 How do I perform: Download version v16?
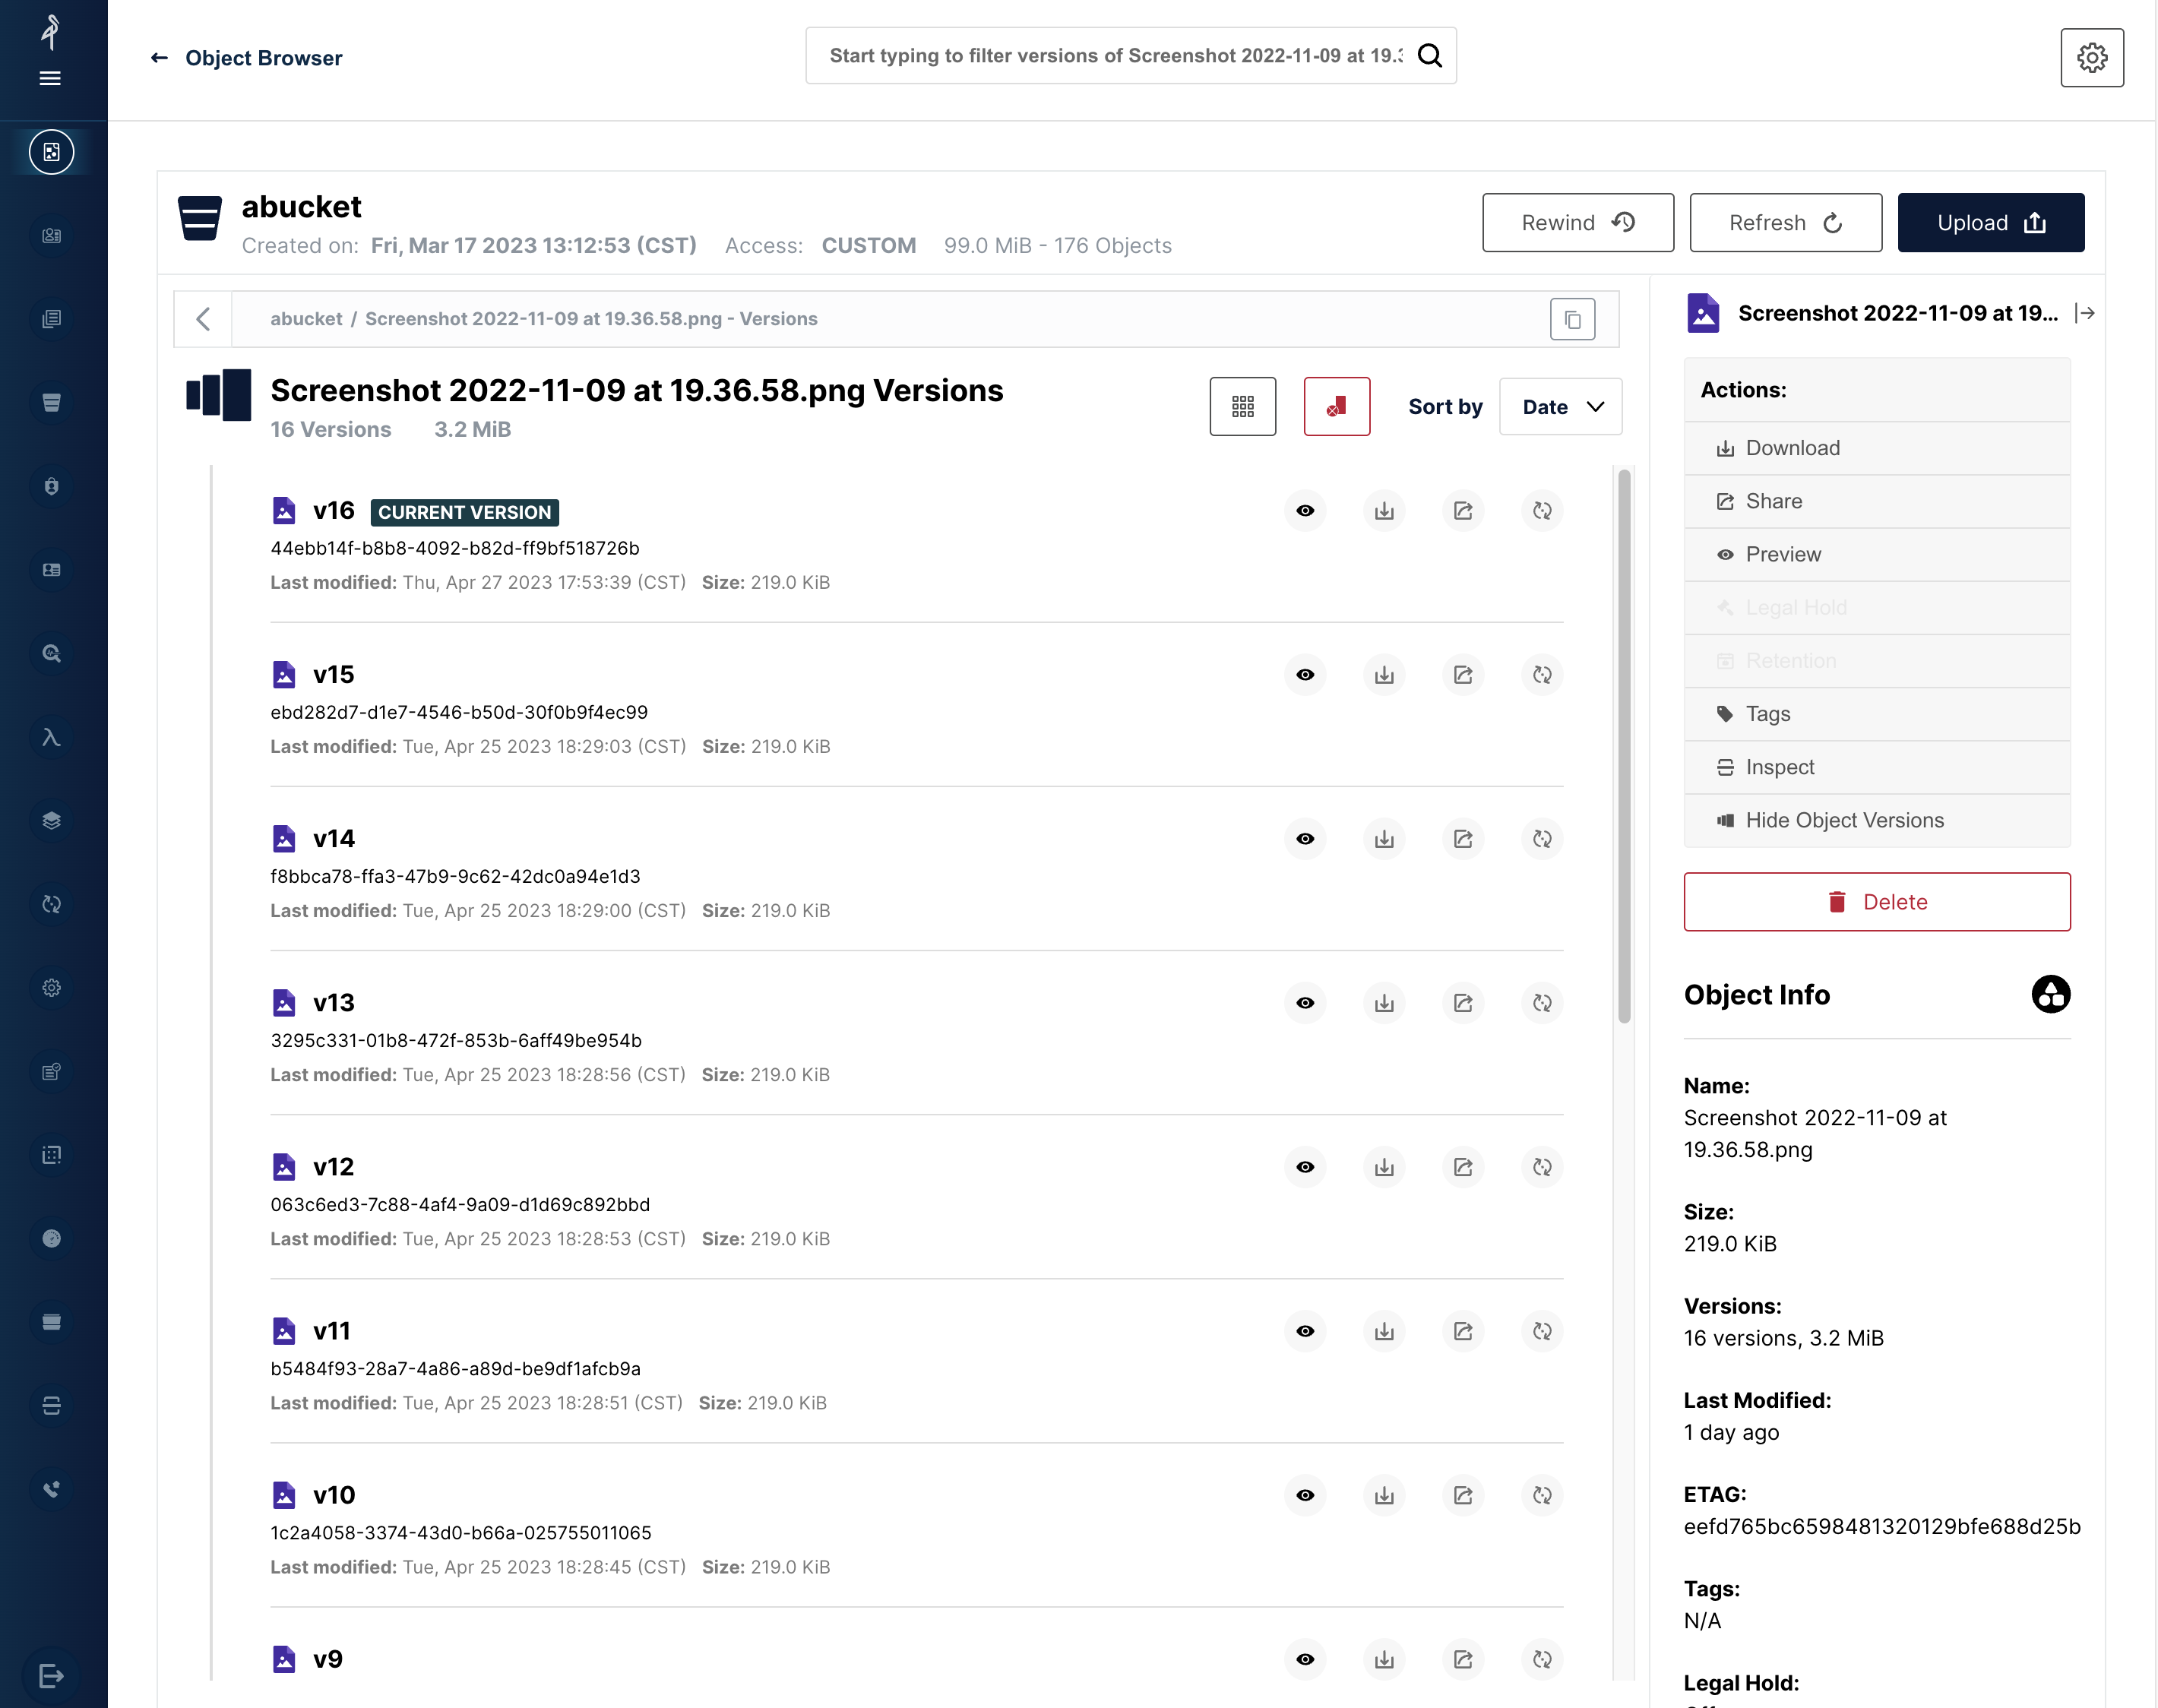pos(1384,511)
